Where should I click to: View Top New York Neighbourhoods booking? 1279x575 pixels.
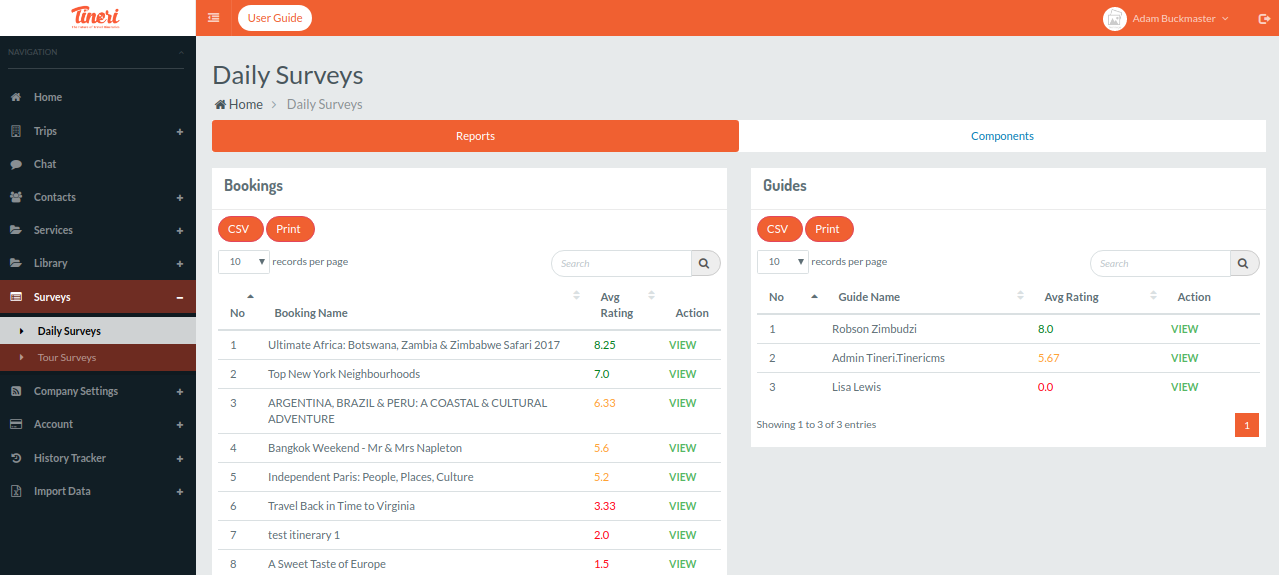coord(683,374)
